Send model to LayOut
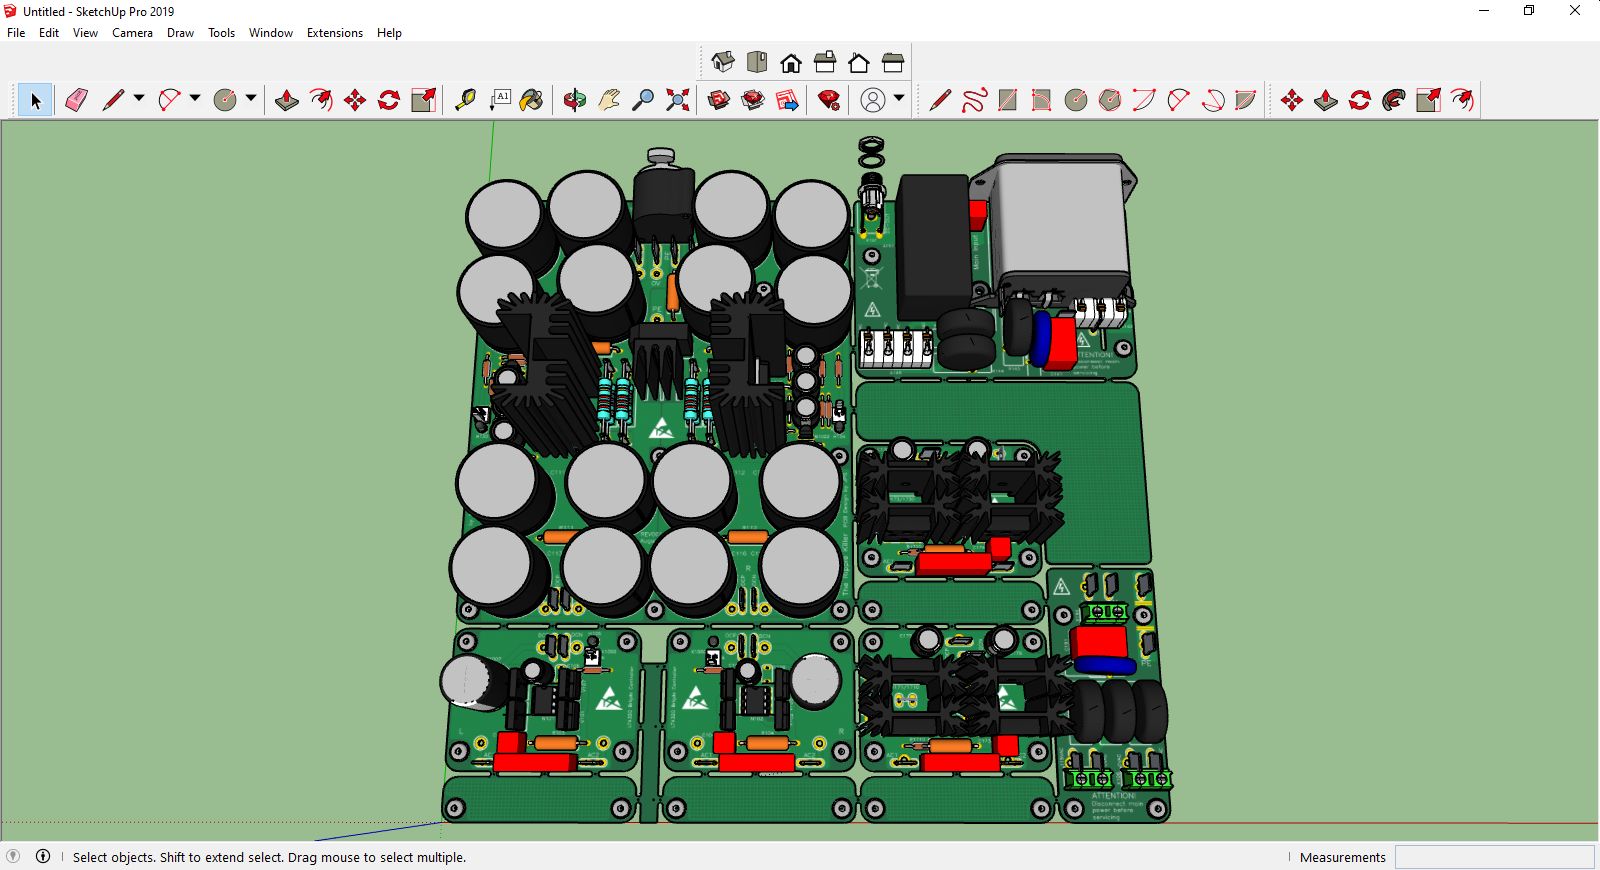The image size is (1600, 870). coord(787,100)
